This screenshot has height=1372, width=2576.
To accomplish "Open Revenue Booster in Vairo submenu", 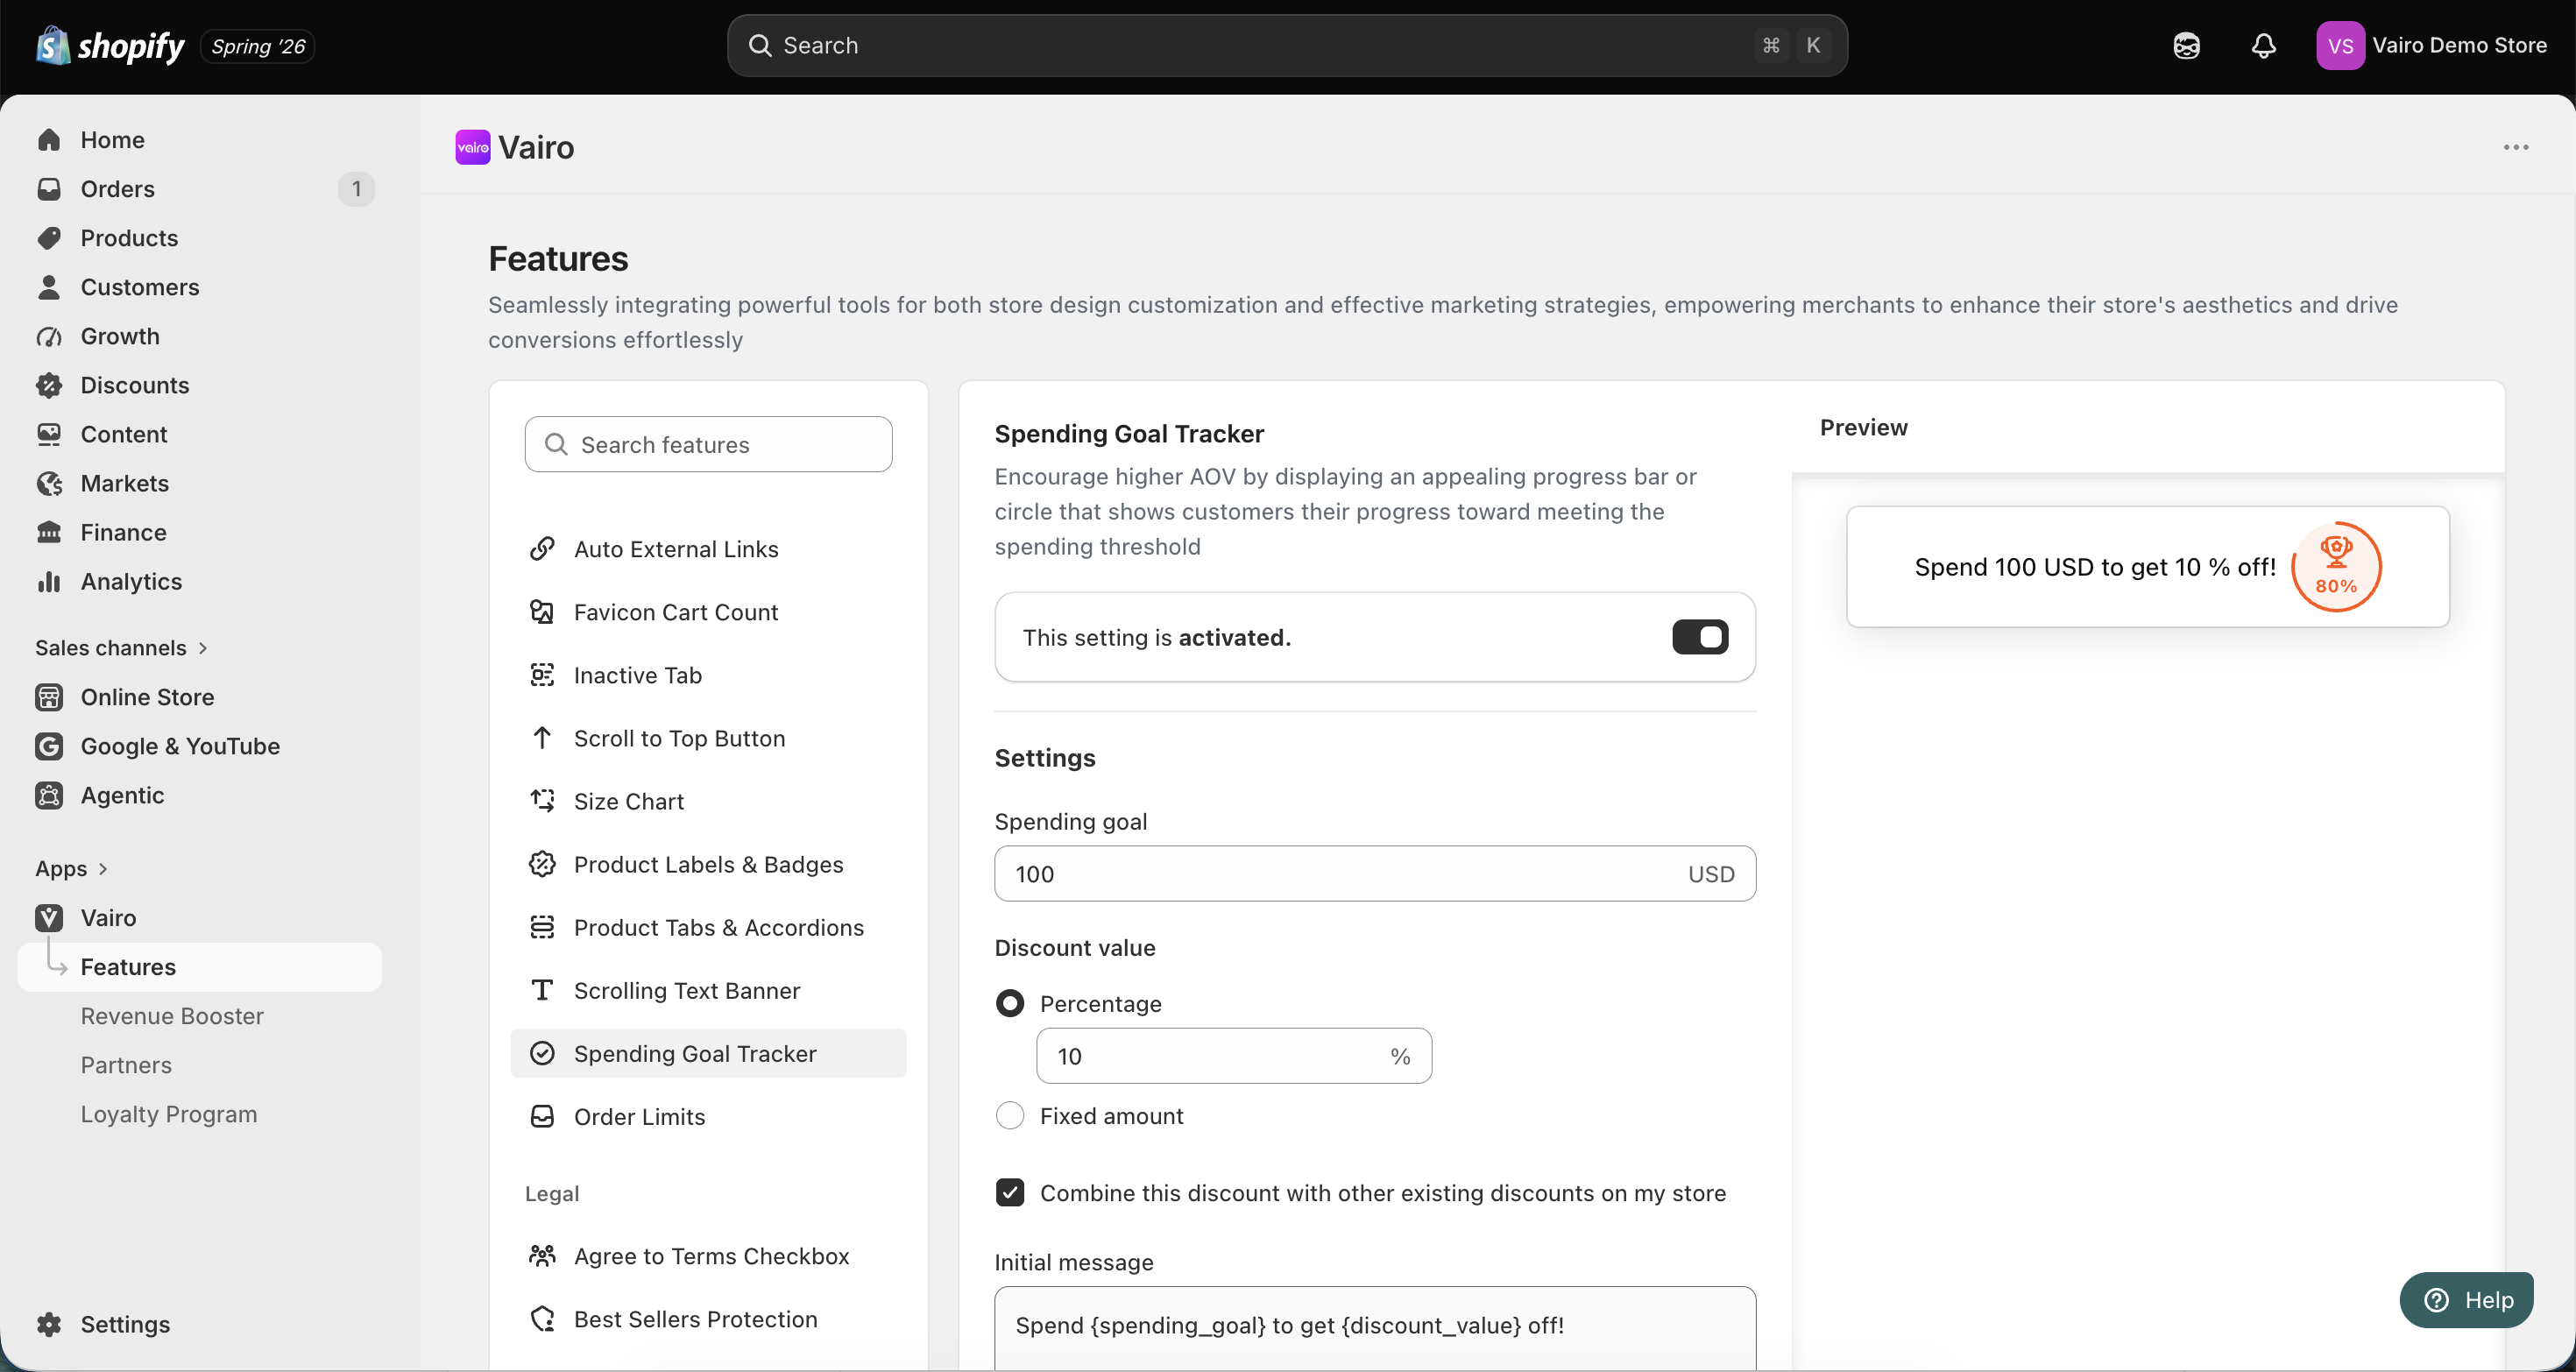I will point(172,1016).
